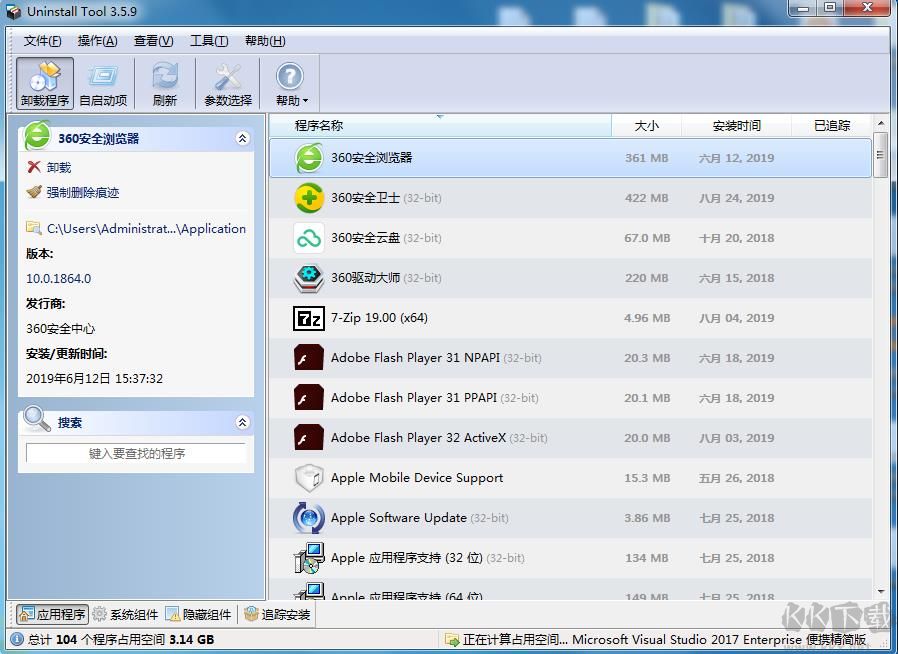Click the 键入要查找的程序 search field
Viewport: 898px width, 654px height.
click(x=136, y=454)
